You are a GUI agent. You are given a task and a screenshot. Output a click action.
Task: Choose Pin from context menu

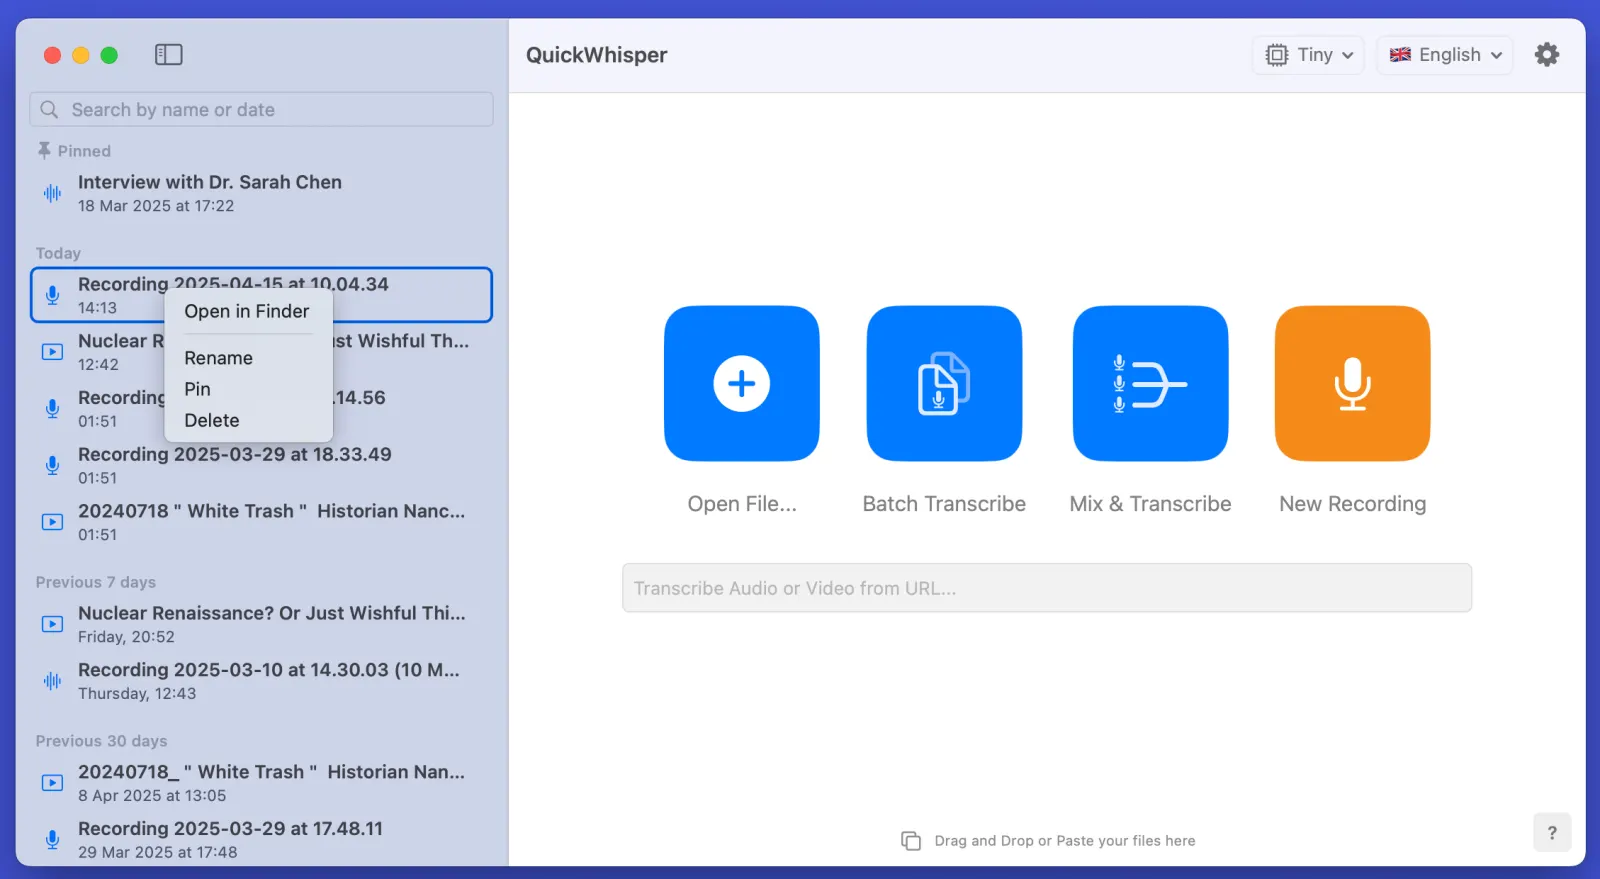tap(197, 389)
